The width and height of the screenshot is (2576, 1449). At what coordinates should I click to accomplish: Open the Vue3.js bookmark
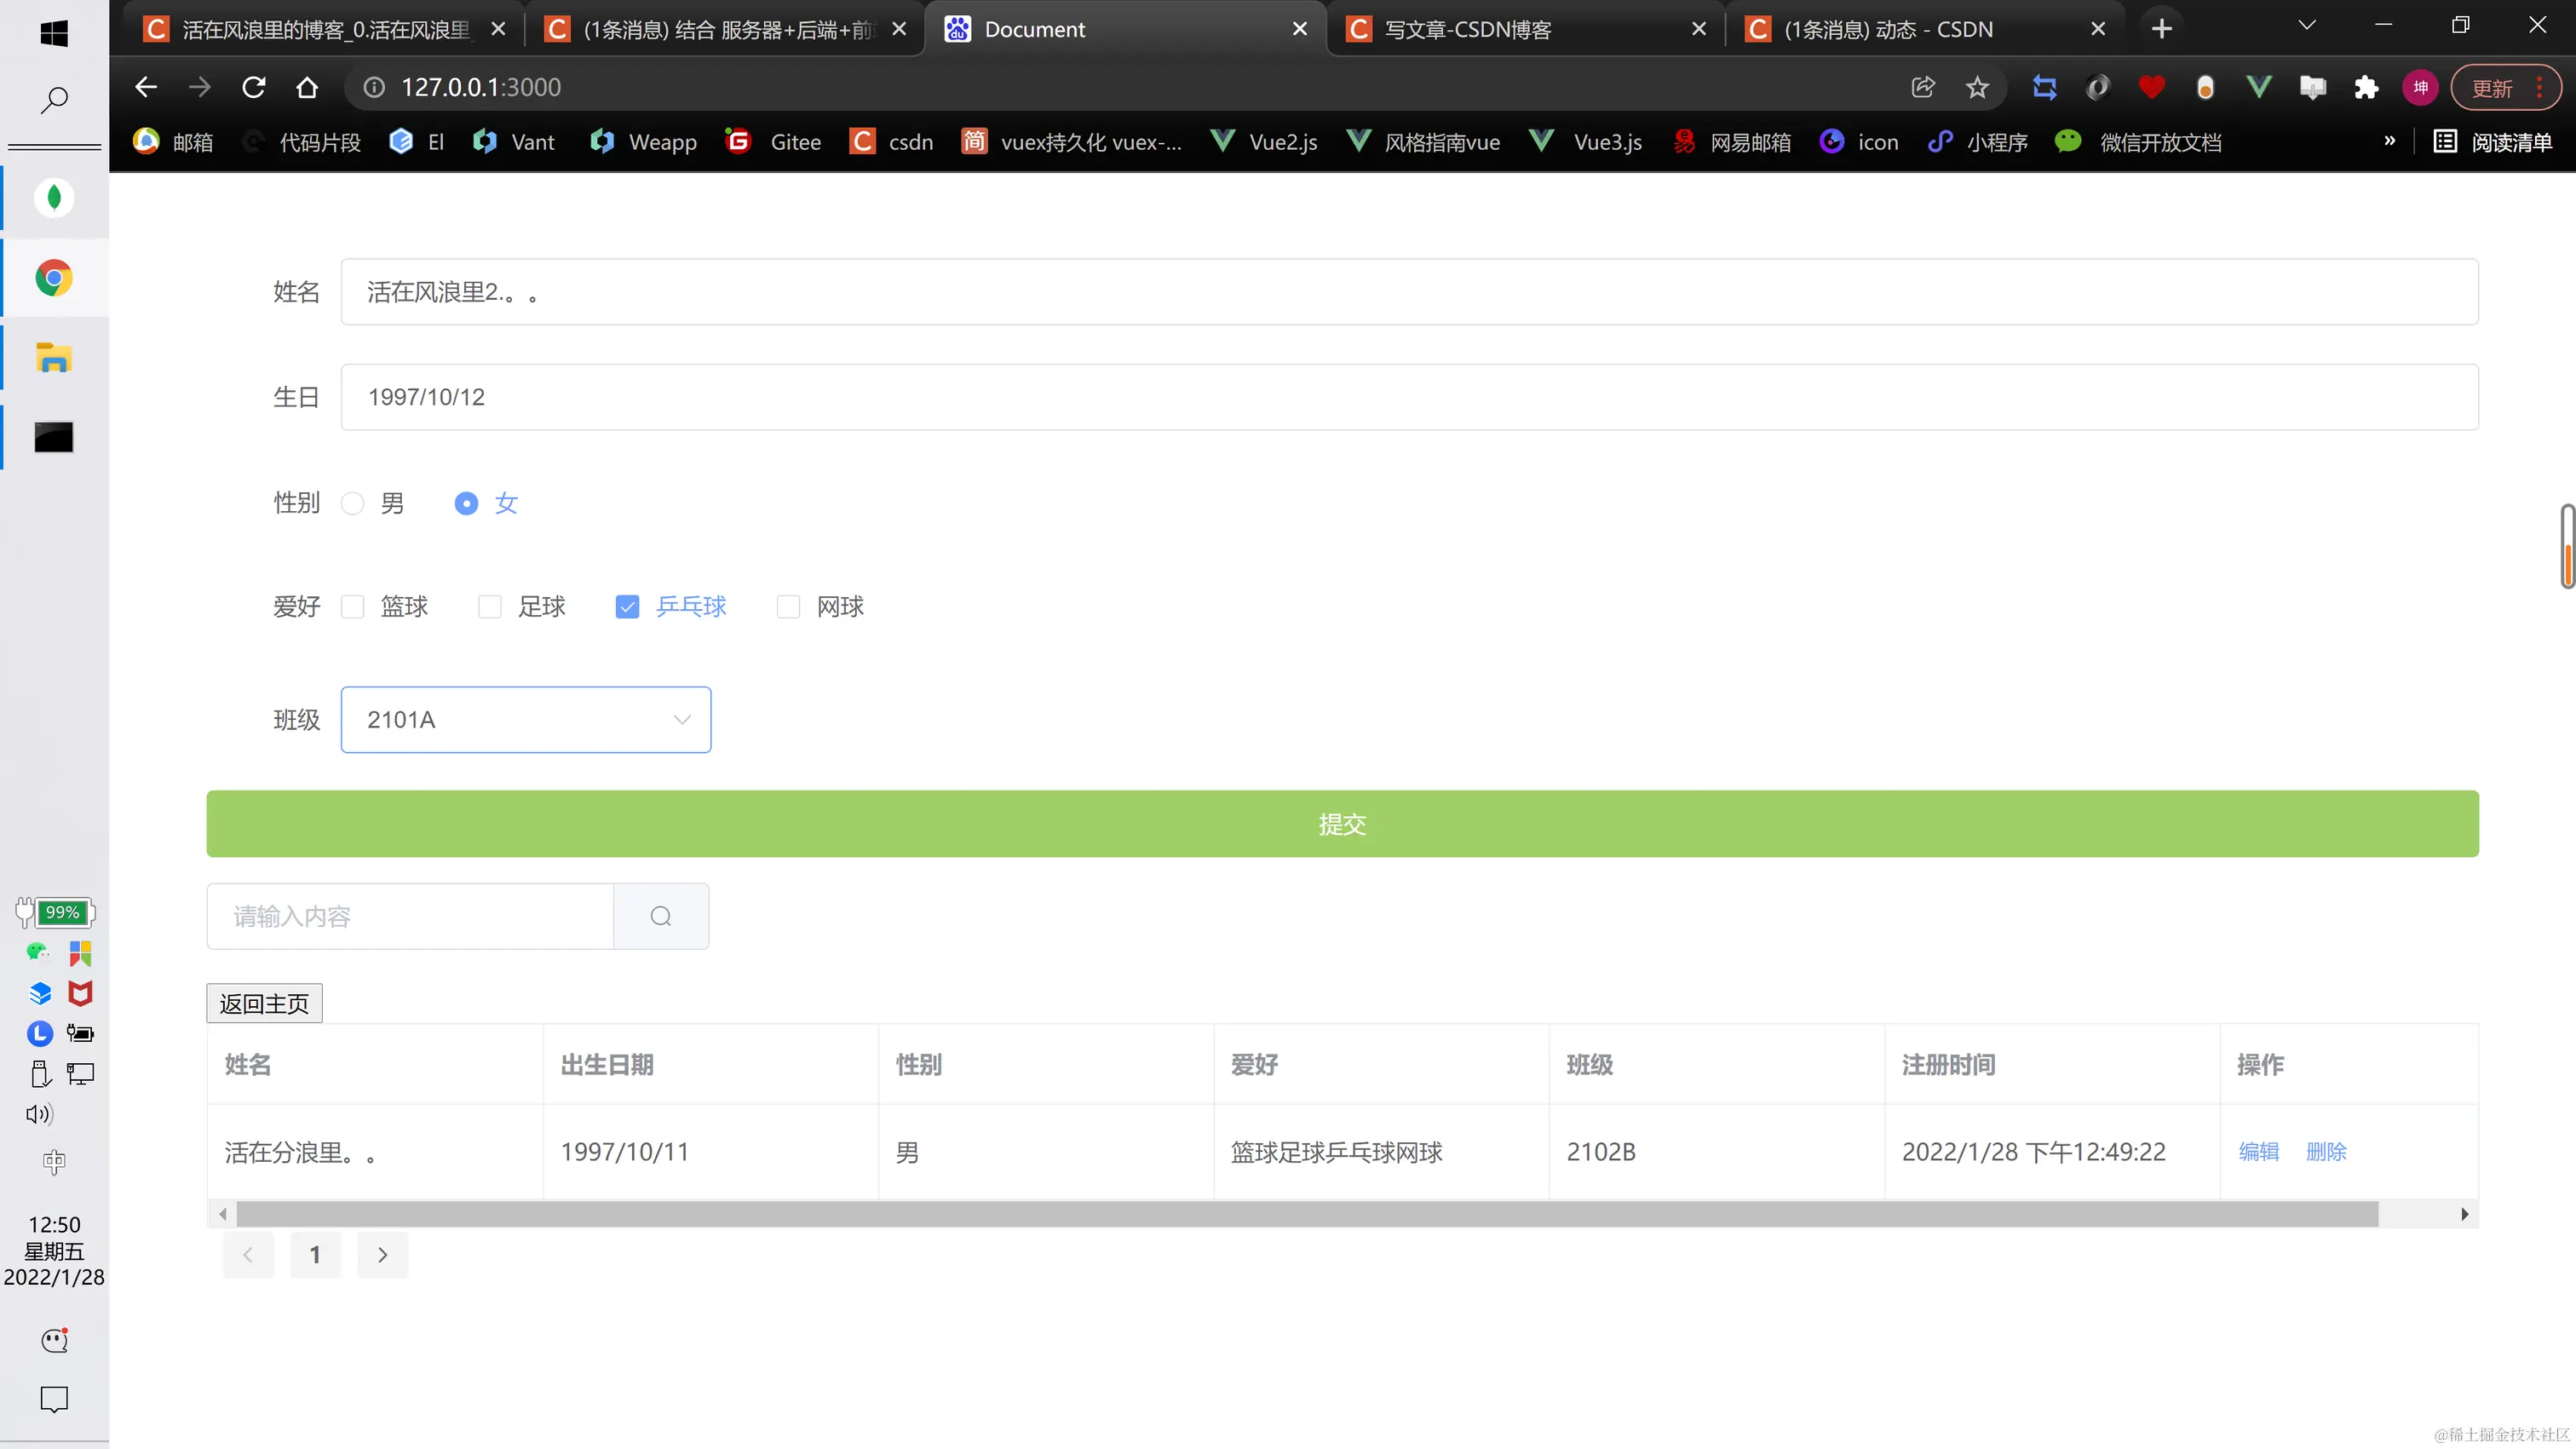pyautogui.click(x=1587, y=142)
